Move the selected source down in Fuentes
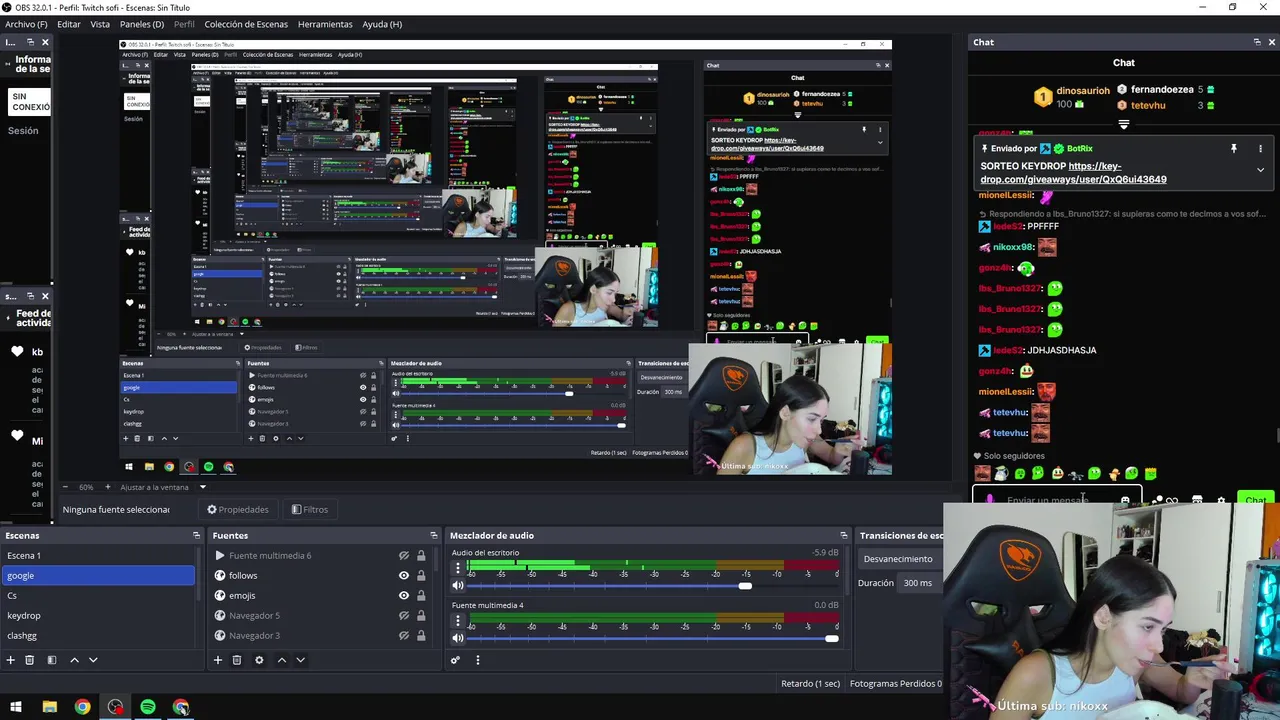Viewport: 1280px width, 720px height. (300, 660)
